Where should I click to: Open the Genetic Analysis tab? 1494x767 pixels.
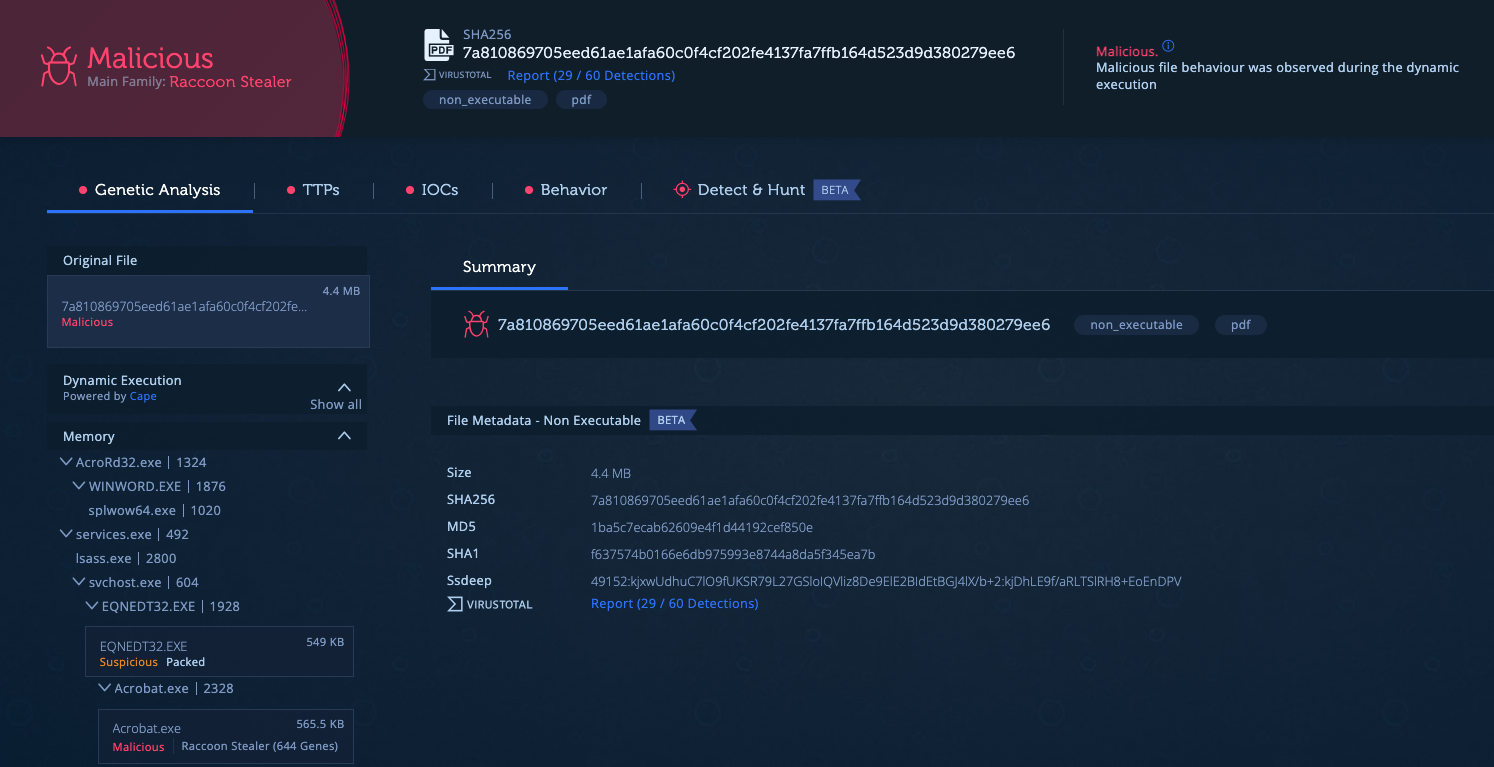[149, 190]
